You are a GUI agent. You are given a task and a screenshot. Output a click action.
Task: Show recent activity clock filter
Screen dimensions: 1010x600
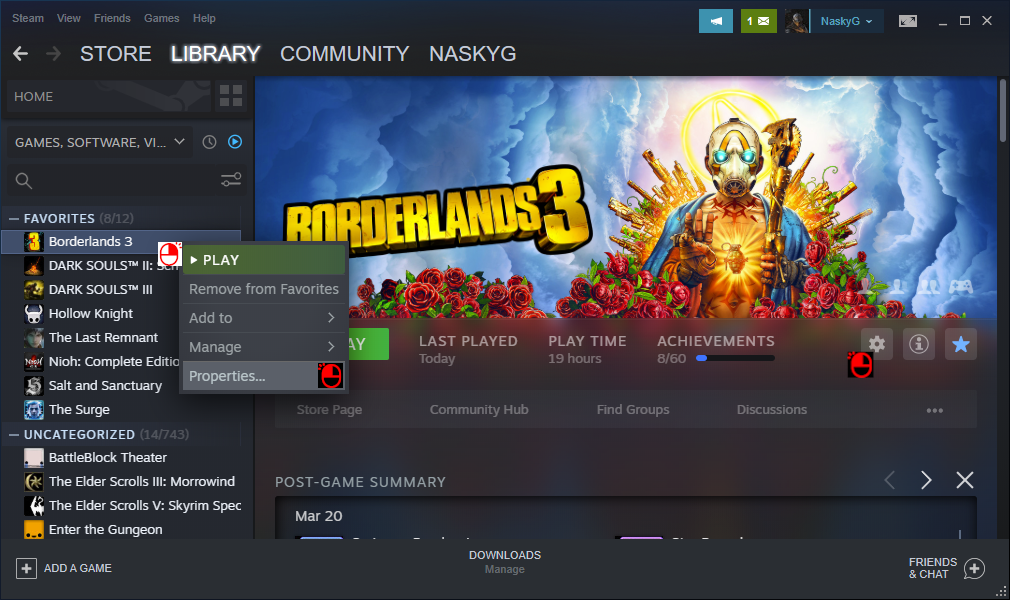tap(209, 142)
